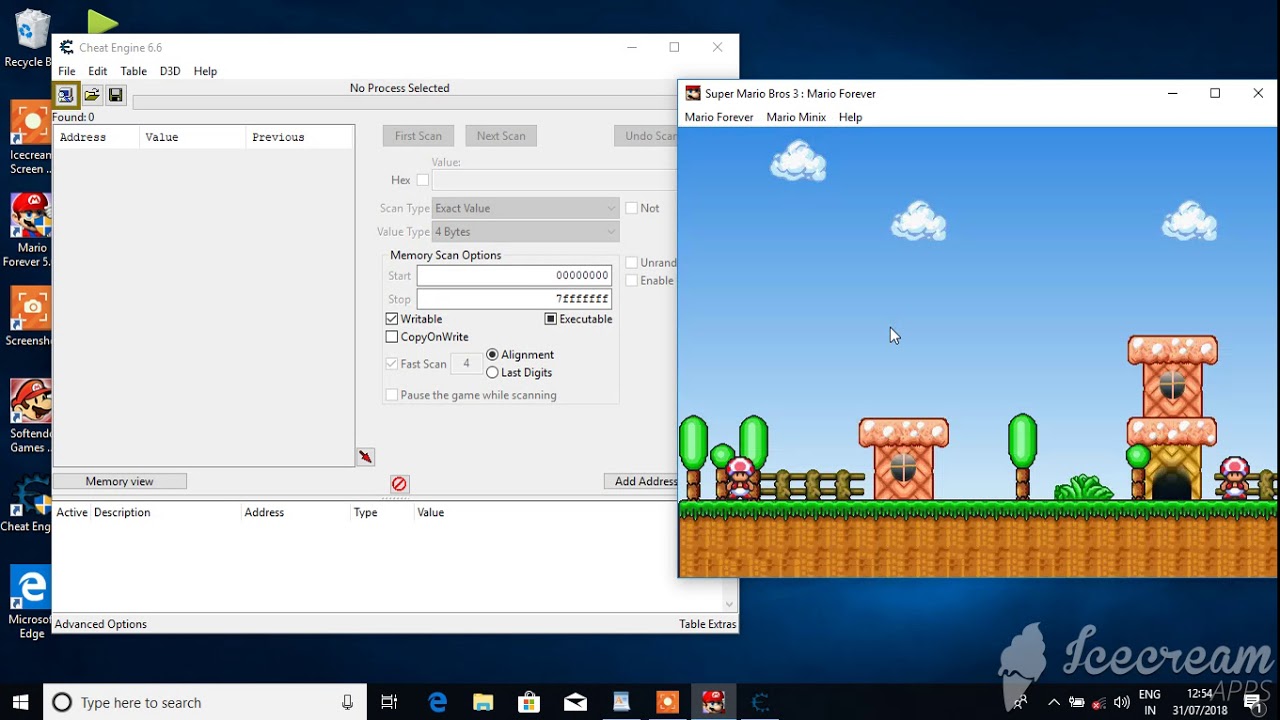Click the red no-entry clear list icon
This screenshot has width=1280, height=720.
tap(399, 484)
